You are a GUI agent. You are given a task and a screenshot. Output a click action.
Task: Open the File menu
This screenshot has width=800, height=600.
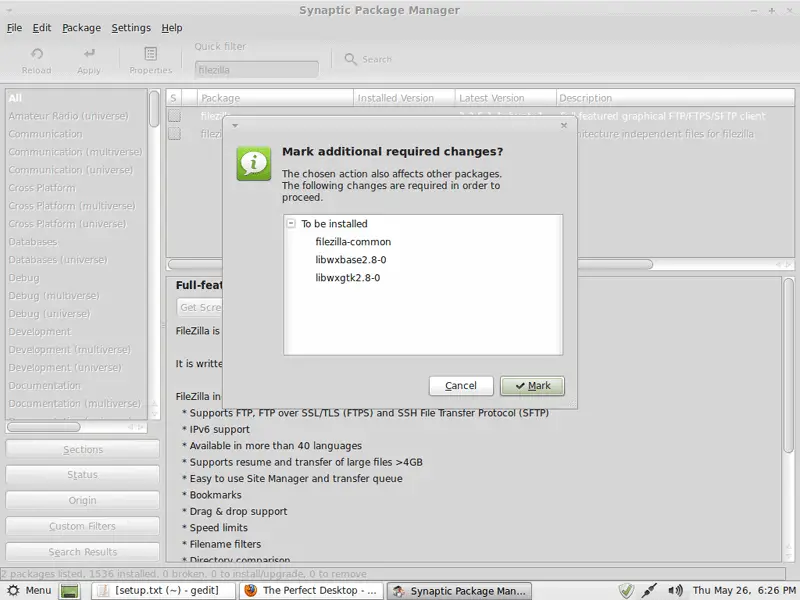pyautogui.click(x=14, y=28)
